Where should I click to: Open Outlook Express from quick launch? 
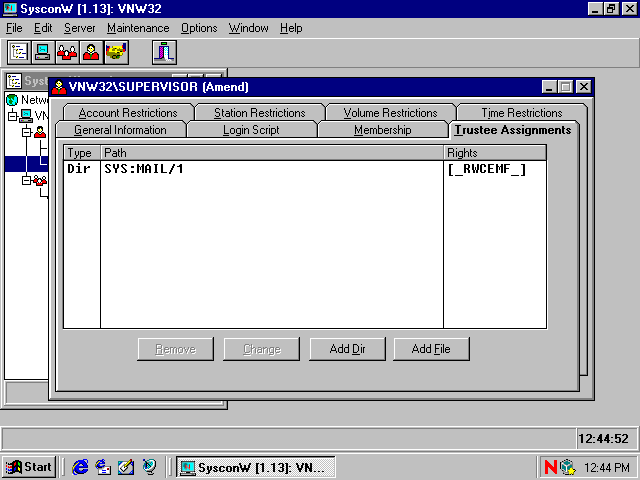(103, 467)
